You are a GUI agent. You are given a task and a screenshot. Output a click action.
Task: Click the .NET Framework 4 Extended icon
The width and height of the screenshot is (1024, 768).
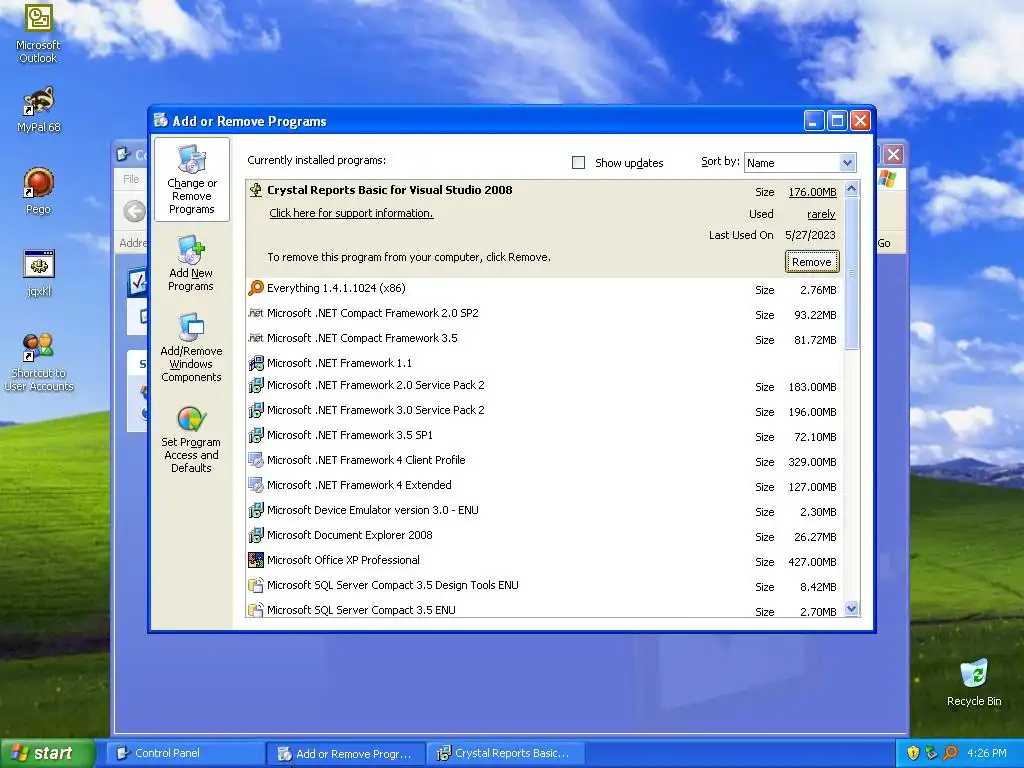(256, 485)
